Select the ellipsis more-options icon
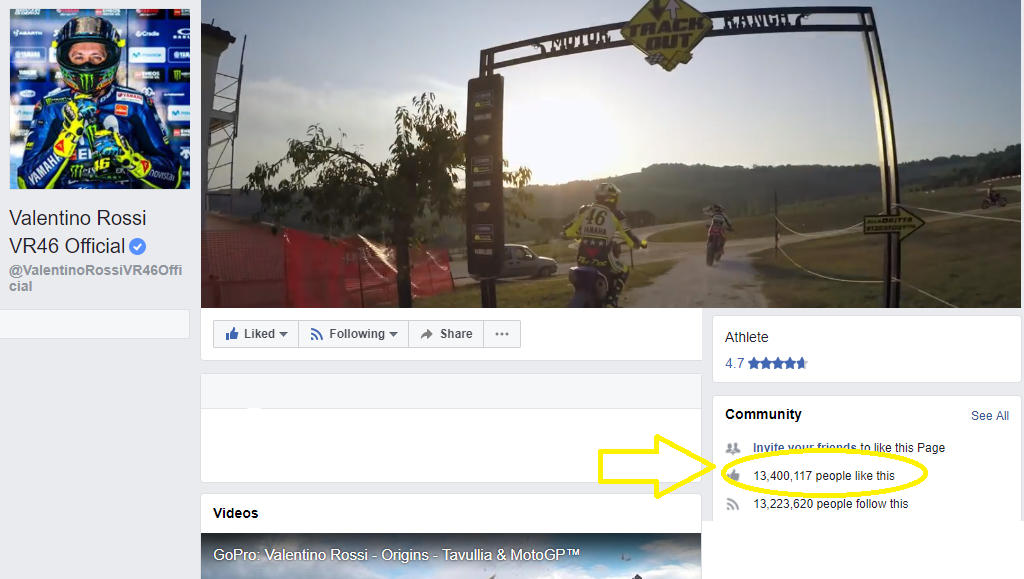 [501, 333]
